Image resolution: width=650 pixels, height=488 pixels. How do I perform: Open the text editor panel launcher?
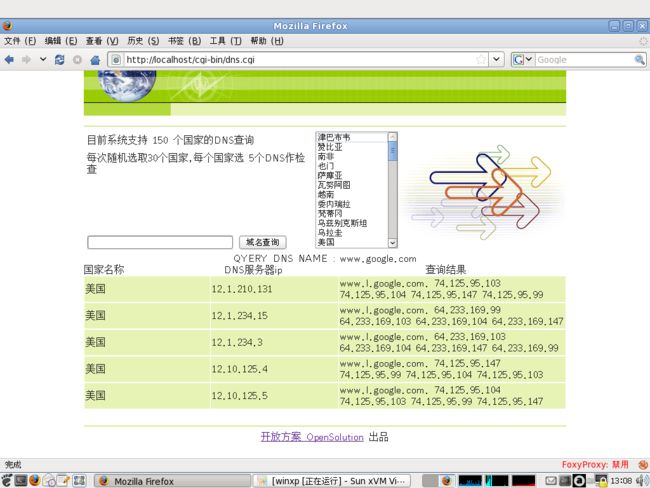tap(63, 481)
